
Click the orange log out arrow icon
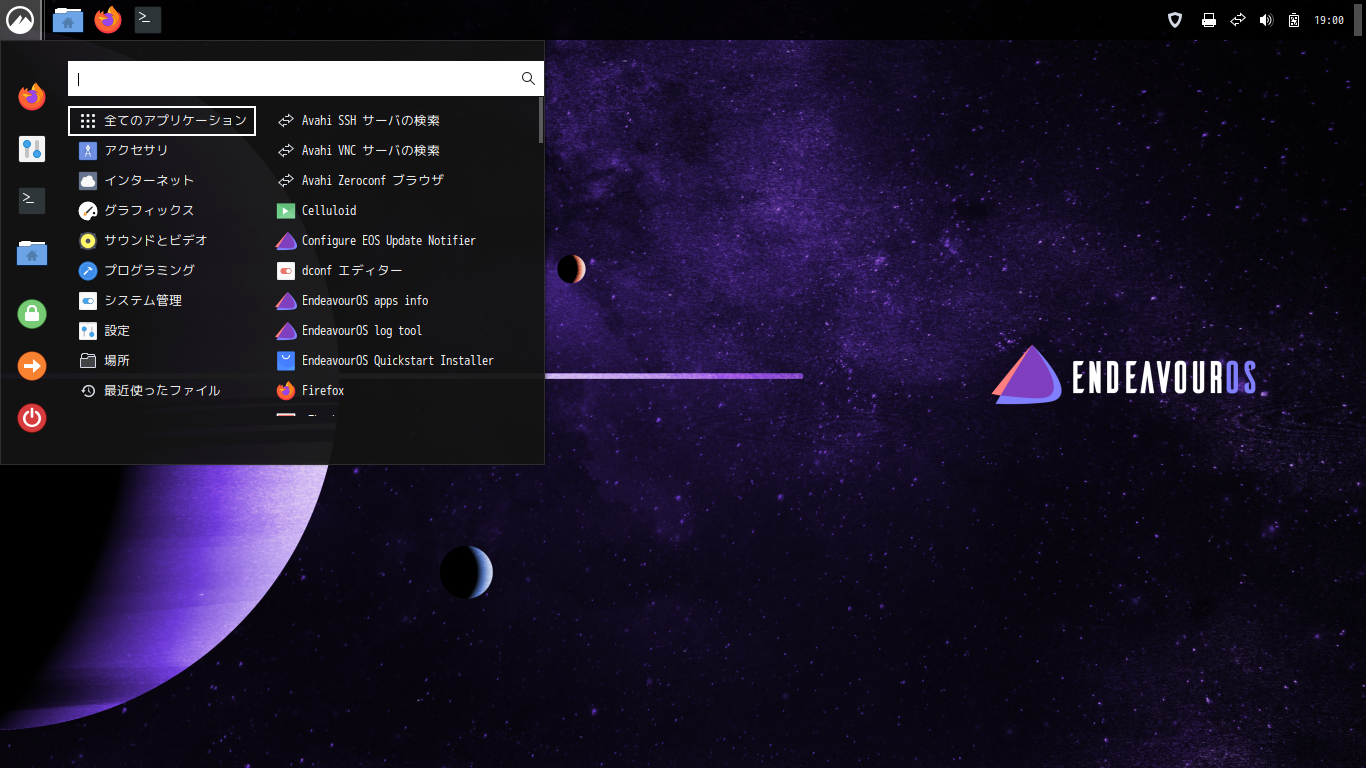point(32,366)
